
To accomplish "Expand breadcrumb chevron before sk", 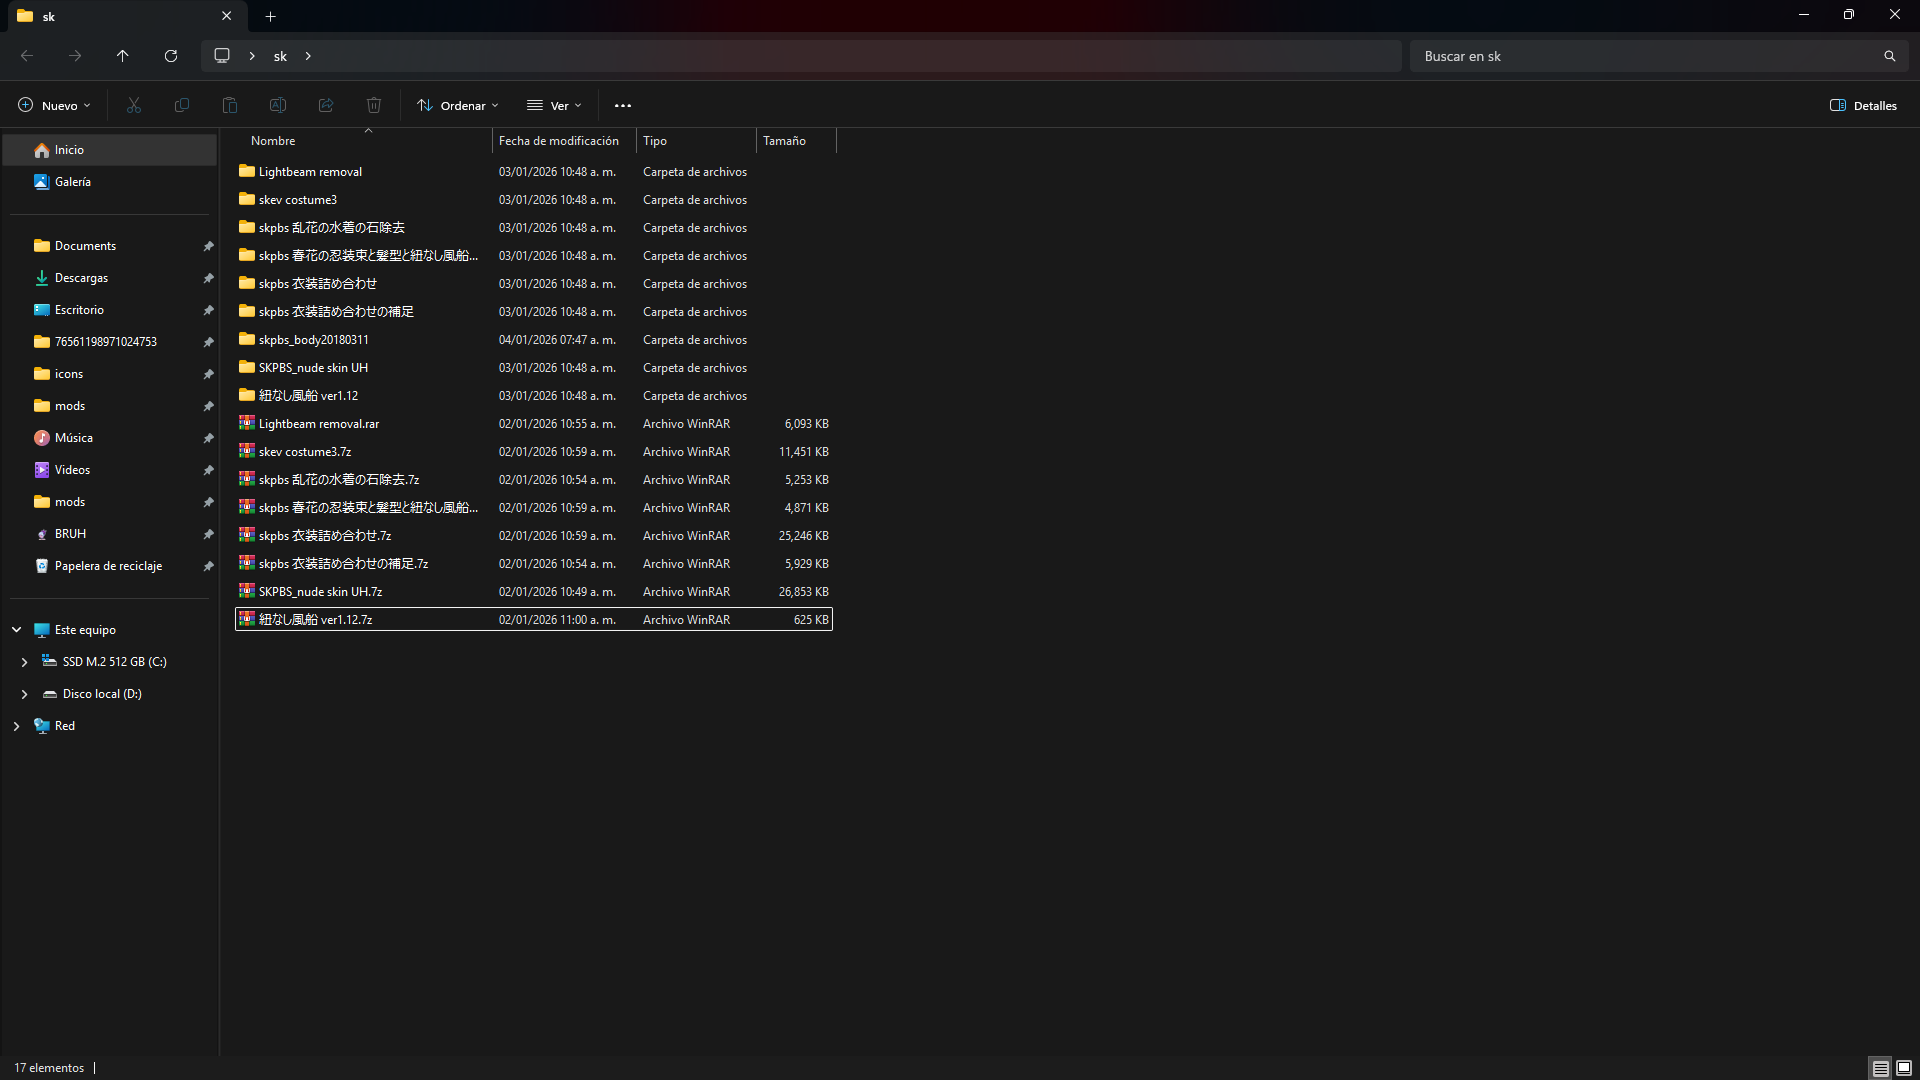I will click(252, 56).
